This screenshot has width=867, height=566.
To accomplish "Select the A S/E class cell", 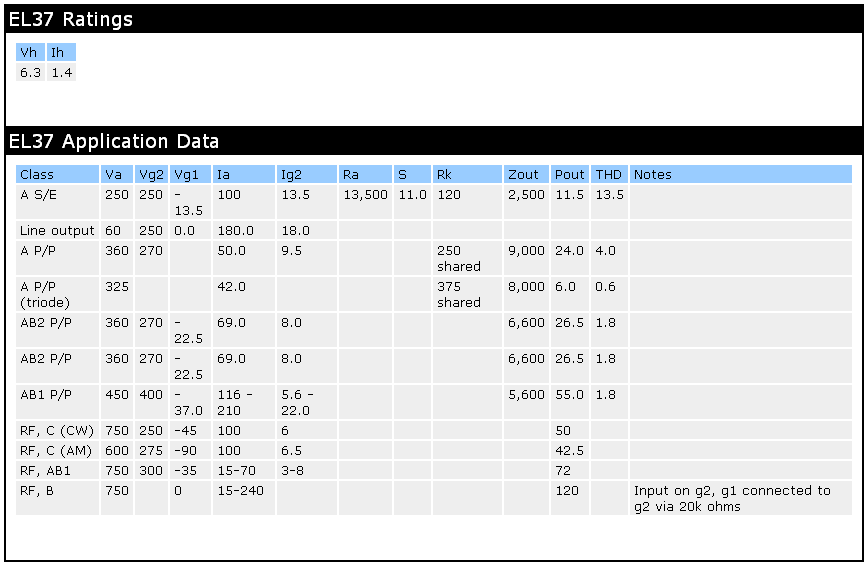I will pos(58,202).
